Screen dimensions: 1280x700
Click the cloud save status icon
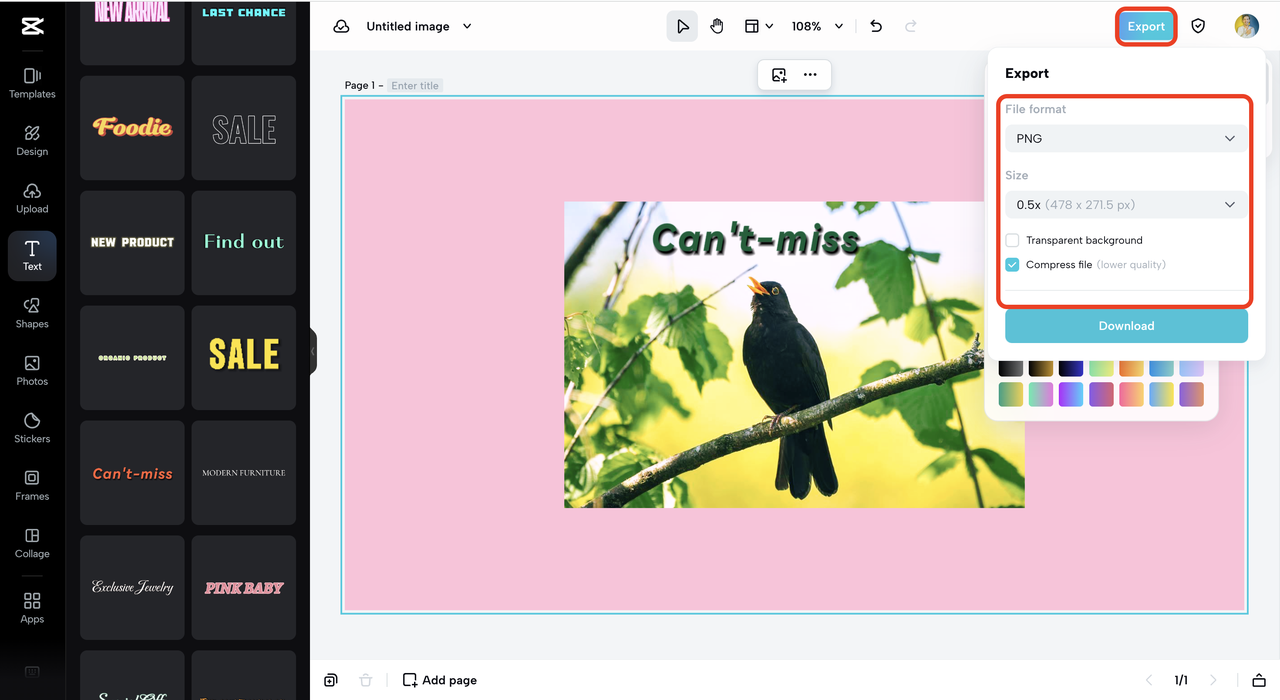coord(341,26)
